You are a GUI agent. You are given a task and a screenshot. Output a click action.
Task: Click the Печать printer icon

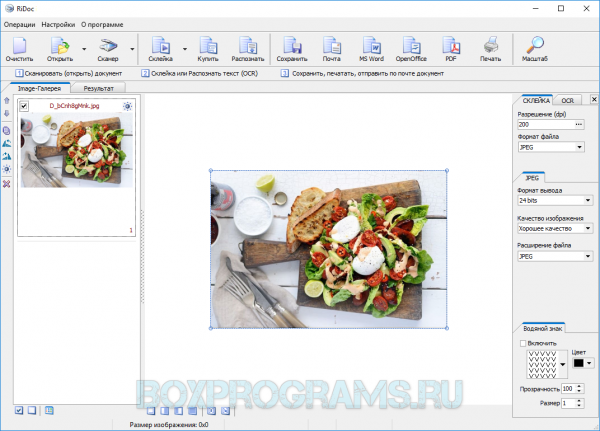(491, 46)
